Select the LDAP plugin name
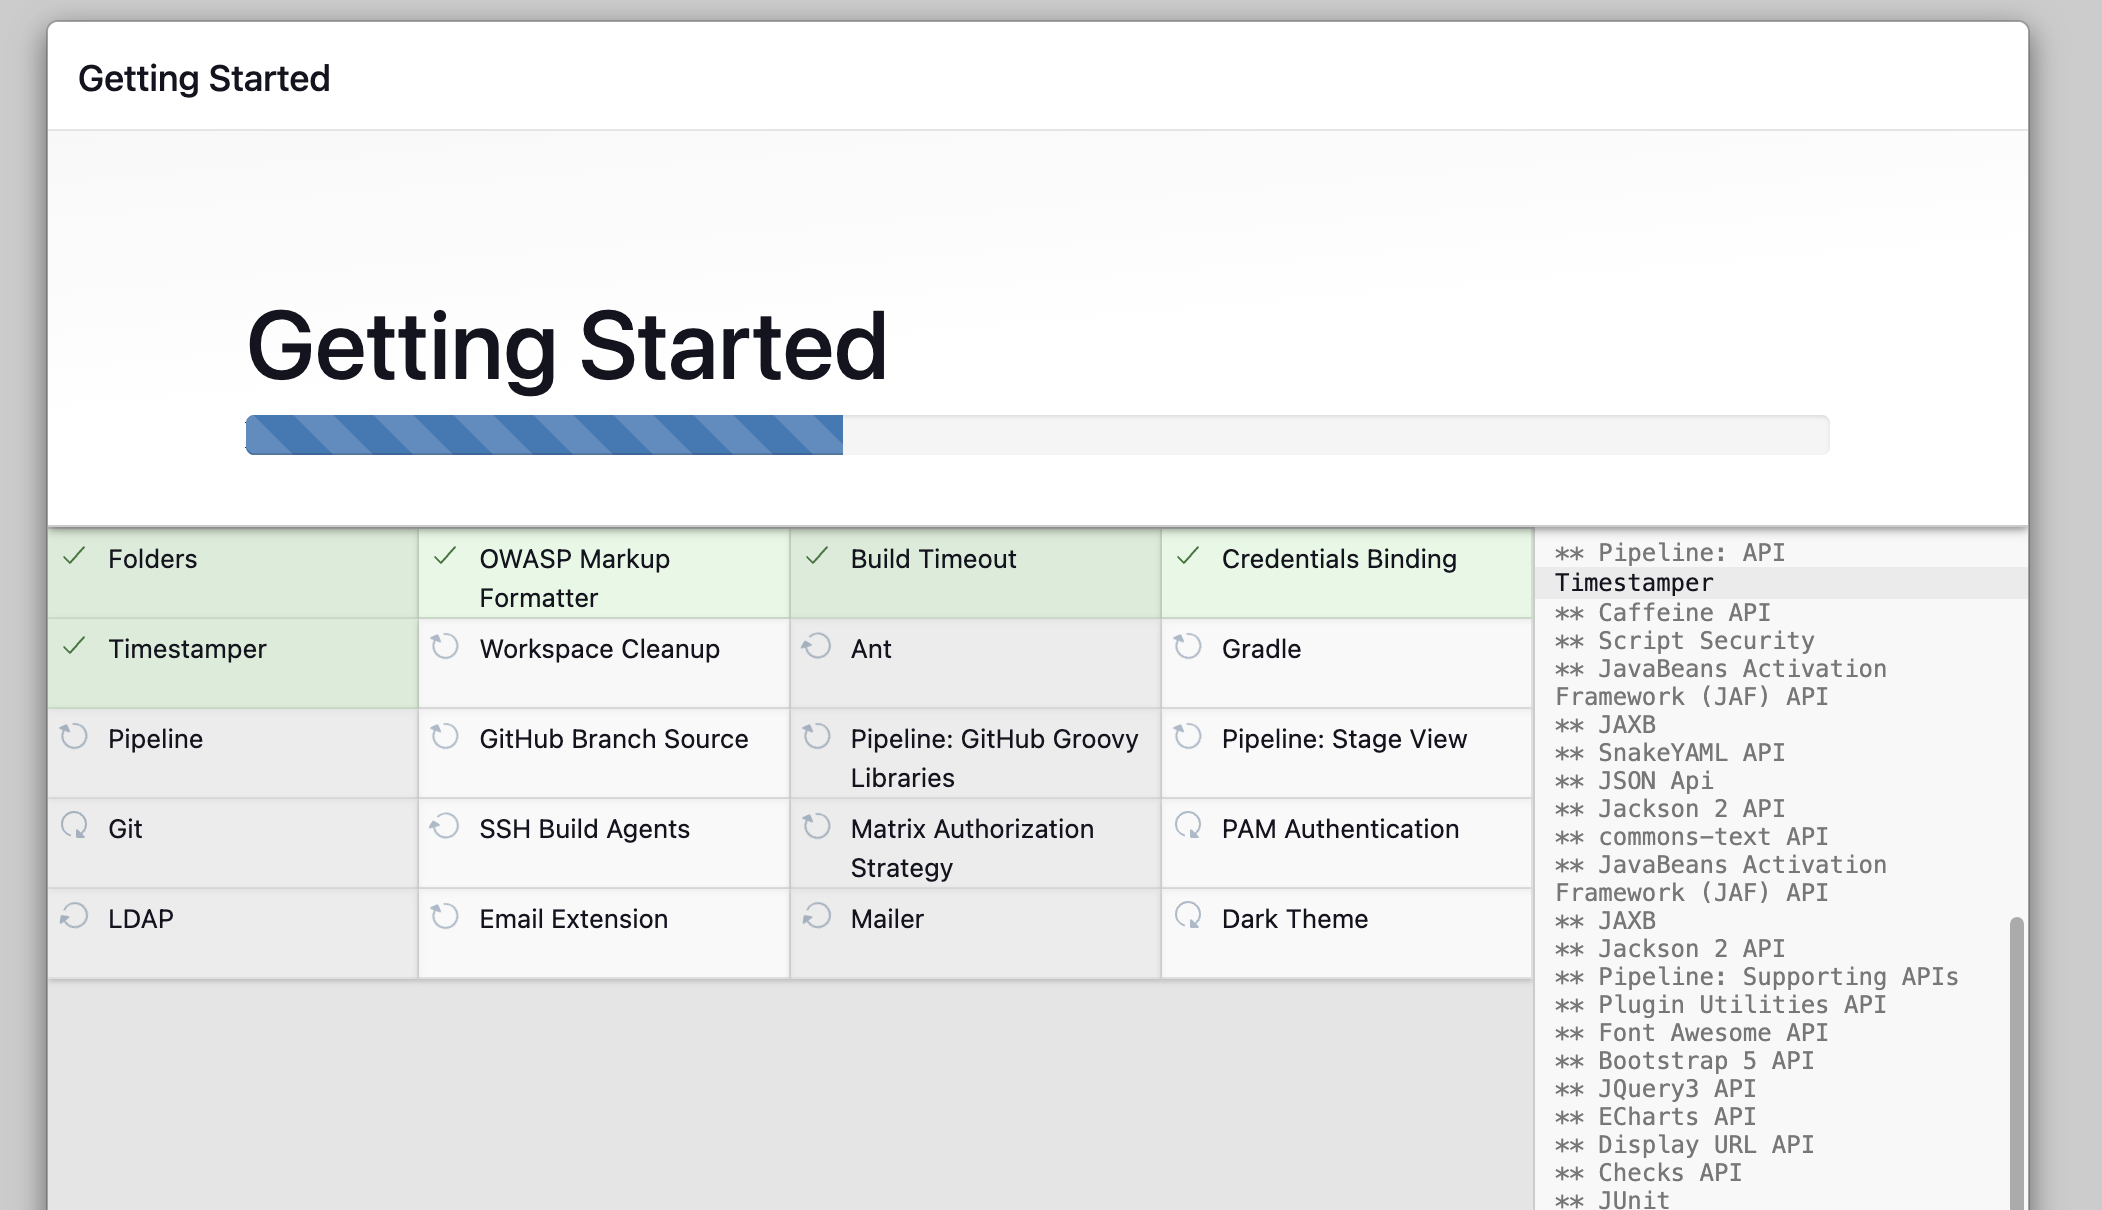 [x=141, y=919]
